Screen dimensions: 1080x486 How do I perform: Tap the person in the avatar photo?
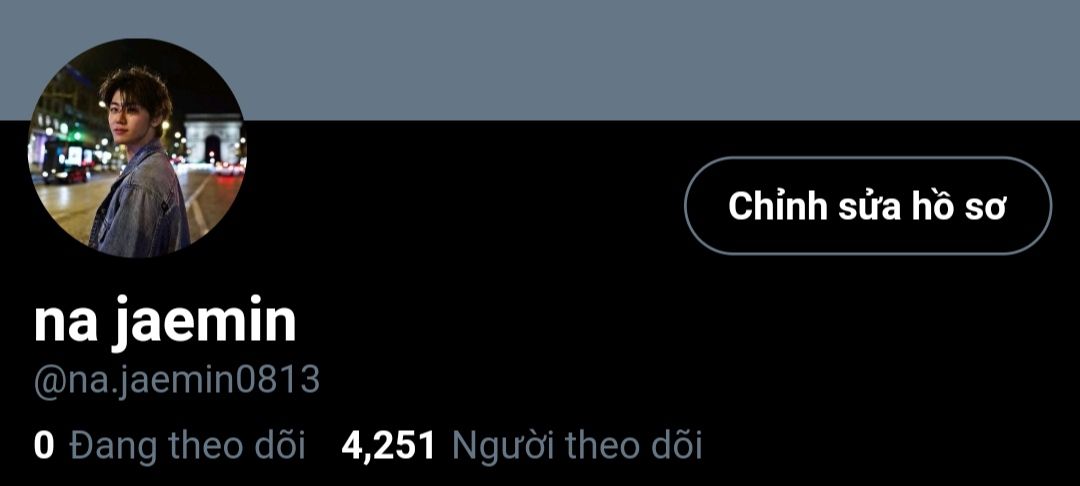(x=141, y=165)
